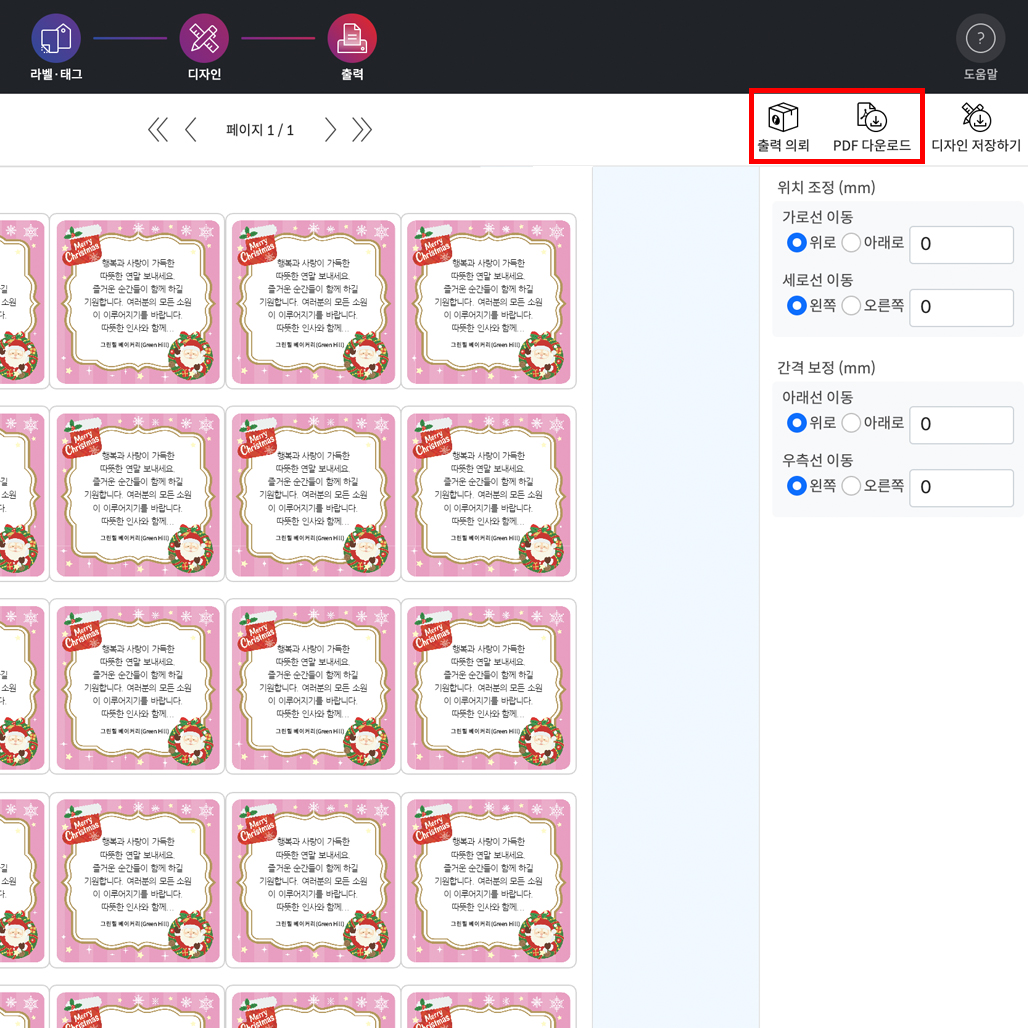Select 아래로 under 아래선 이동

tap(851, 423)
